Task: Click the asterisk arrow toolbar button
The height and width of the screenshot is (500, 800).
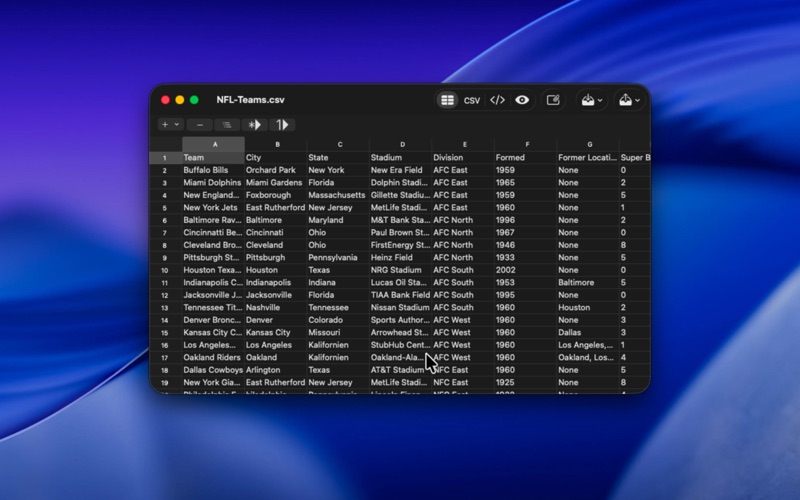Action: 255,124
